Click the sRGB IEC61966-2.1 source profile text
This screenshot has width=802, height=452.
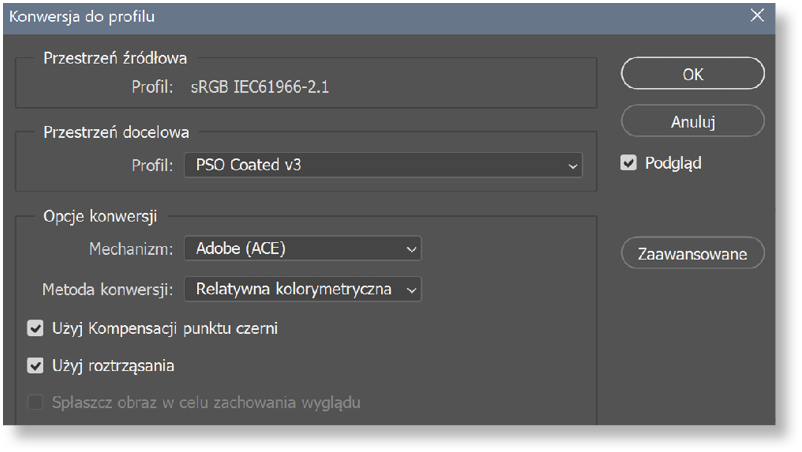tap(260, 87)
